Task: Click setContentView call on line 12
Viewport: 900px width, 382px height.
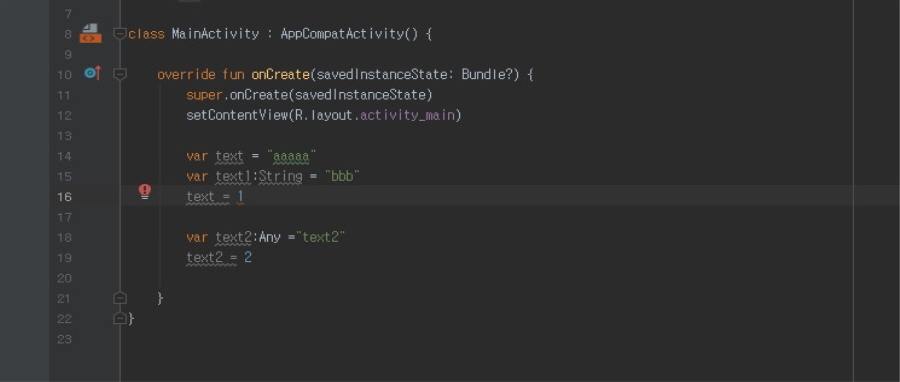Action: click(236, 115)
